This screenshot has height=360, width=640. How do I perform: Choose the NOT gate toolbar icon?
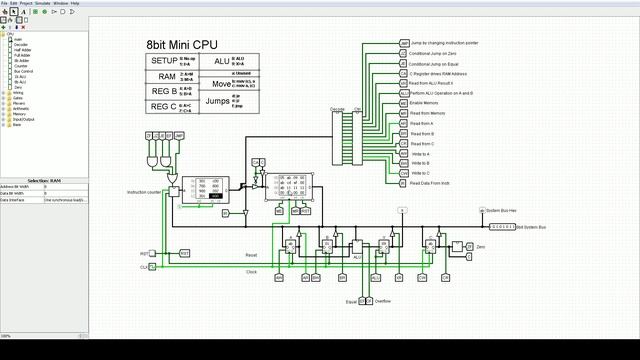pos(54,12)
